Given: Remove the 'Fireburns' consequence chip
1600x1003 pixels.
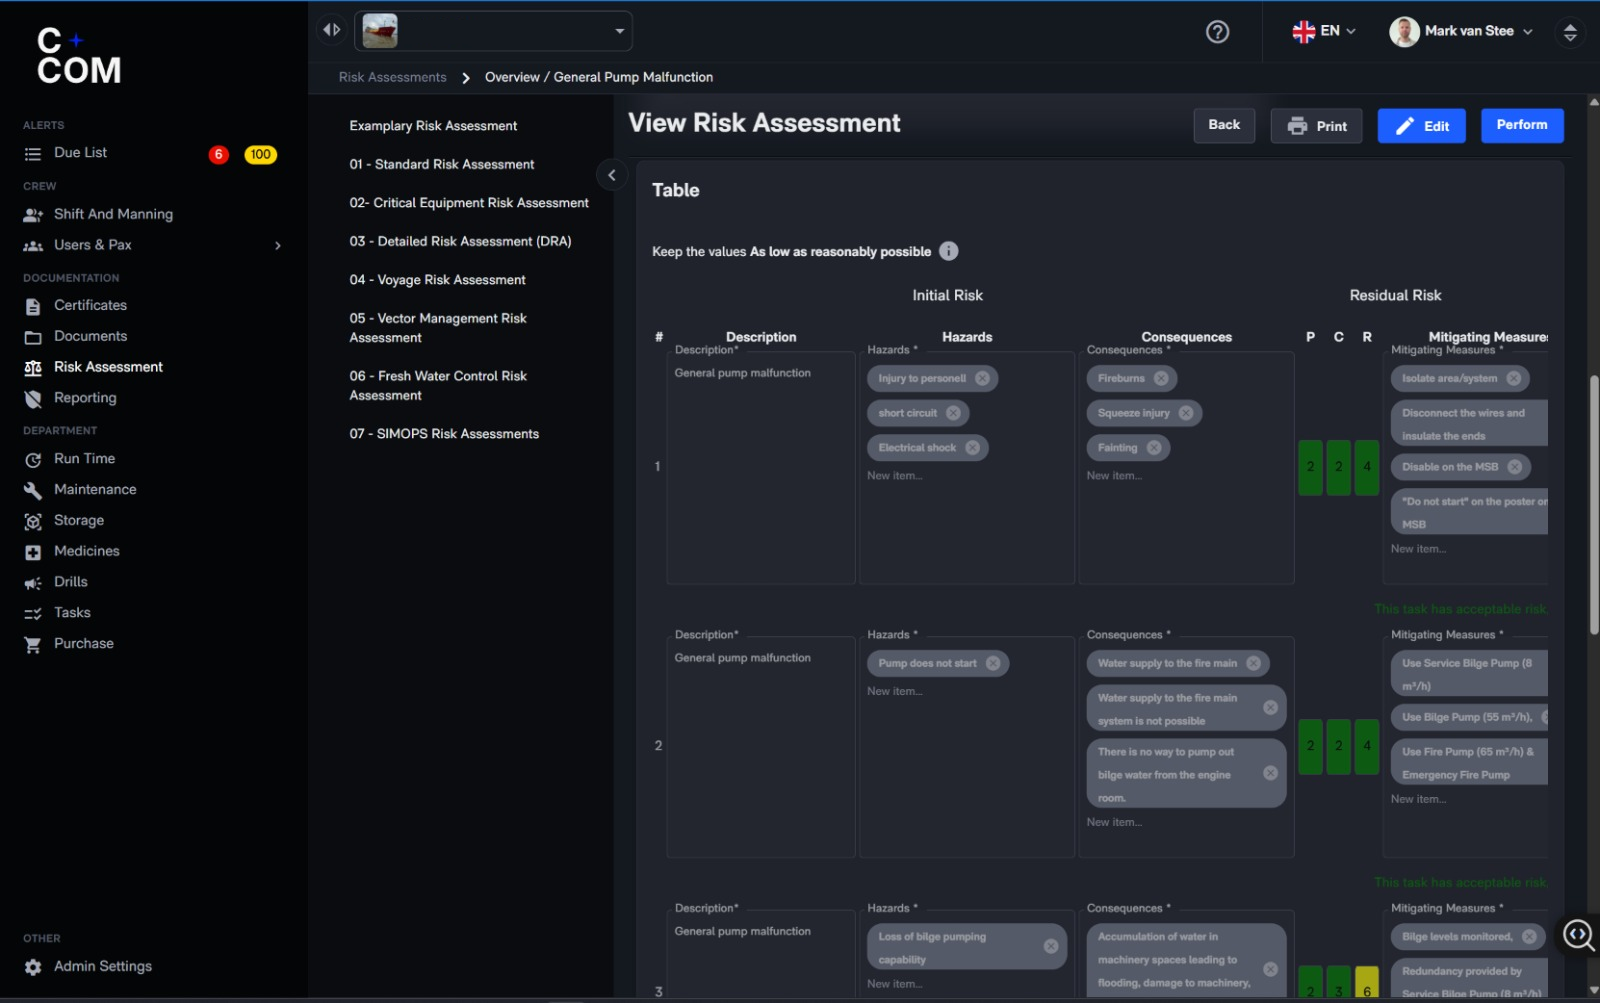Looking at the screenshot, I should click(1161, 378).
